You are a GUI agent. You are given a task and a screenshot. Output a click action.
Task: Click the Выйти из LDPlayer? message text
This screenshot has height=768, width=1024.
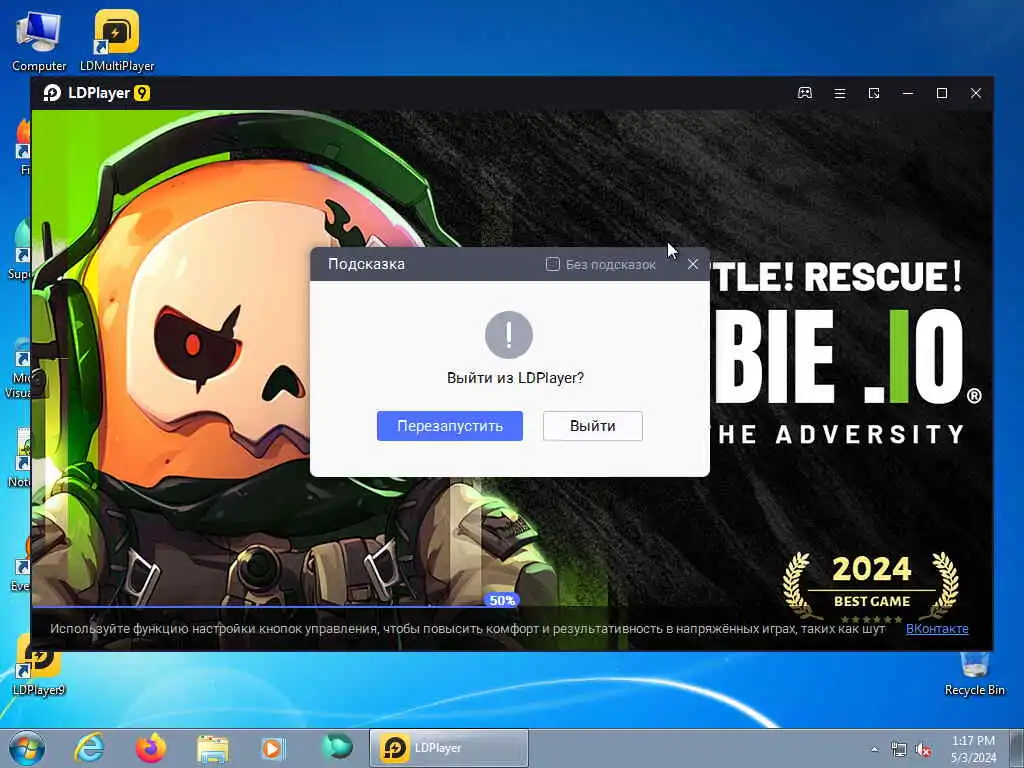click(x=515, y=378)
